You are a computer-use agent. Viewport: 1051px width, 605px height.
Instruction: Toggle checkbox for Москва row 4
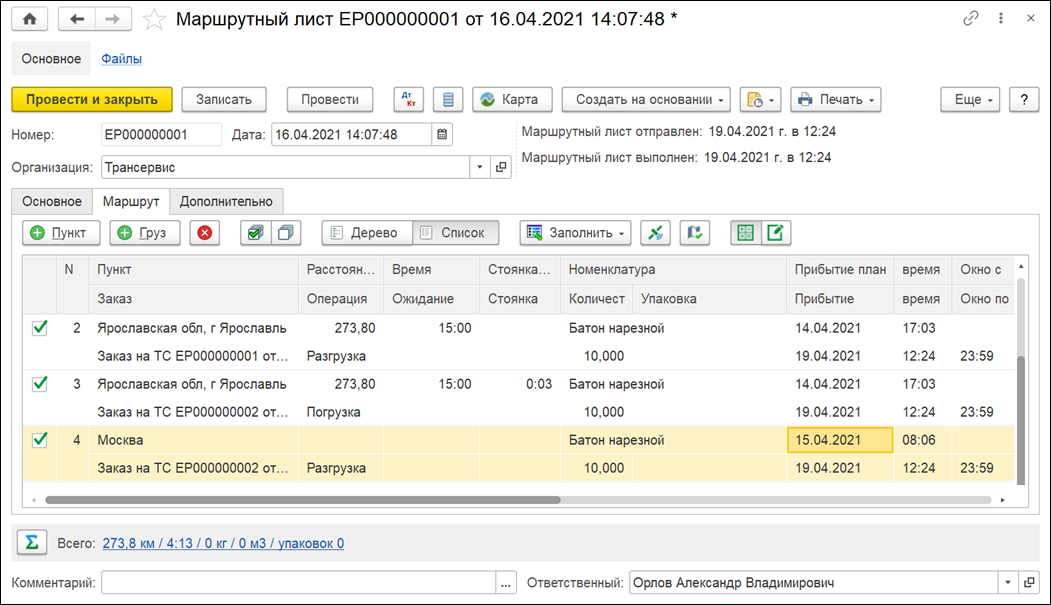coord(40,440)
